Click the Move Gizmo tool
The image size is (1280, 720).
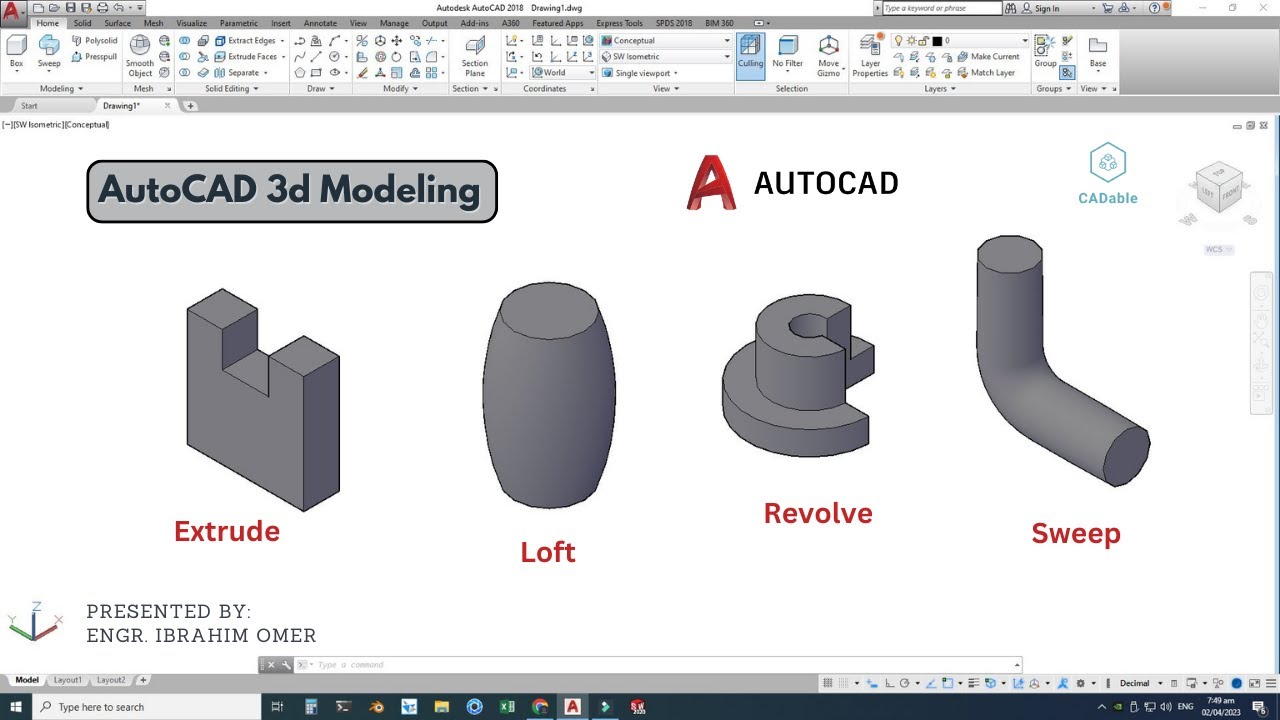click(828, 56)
